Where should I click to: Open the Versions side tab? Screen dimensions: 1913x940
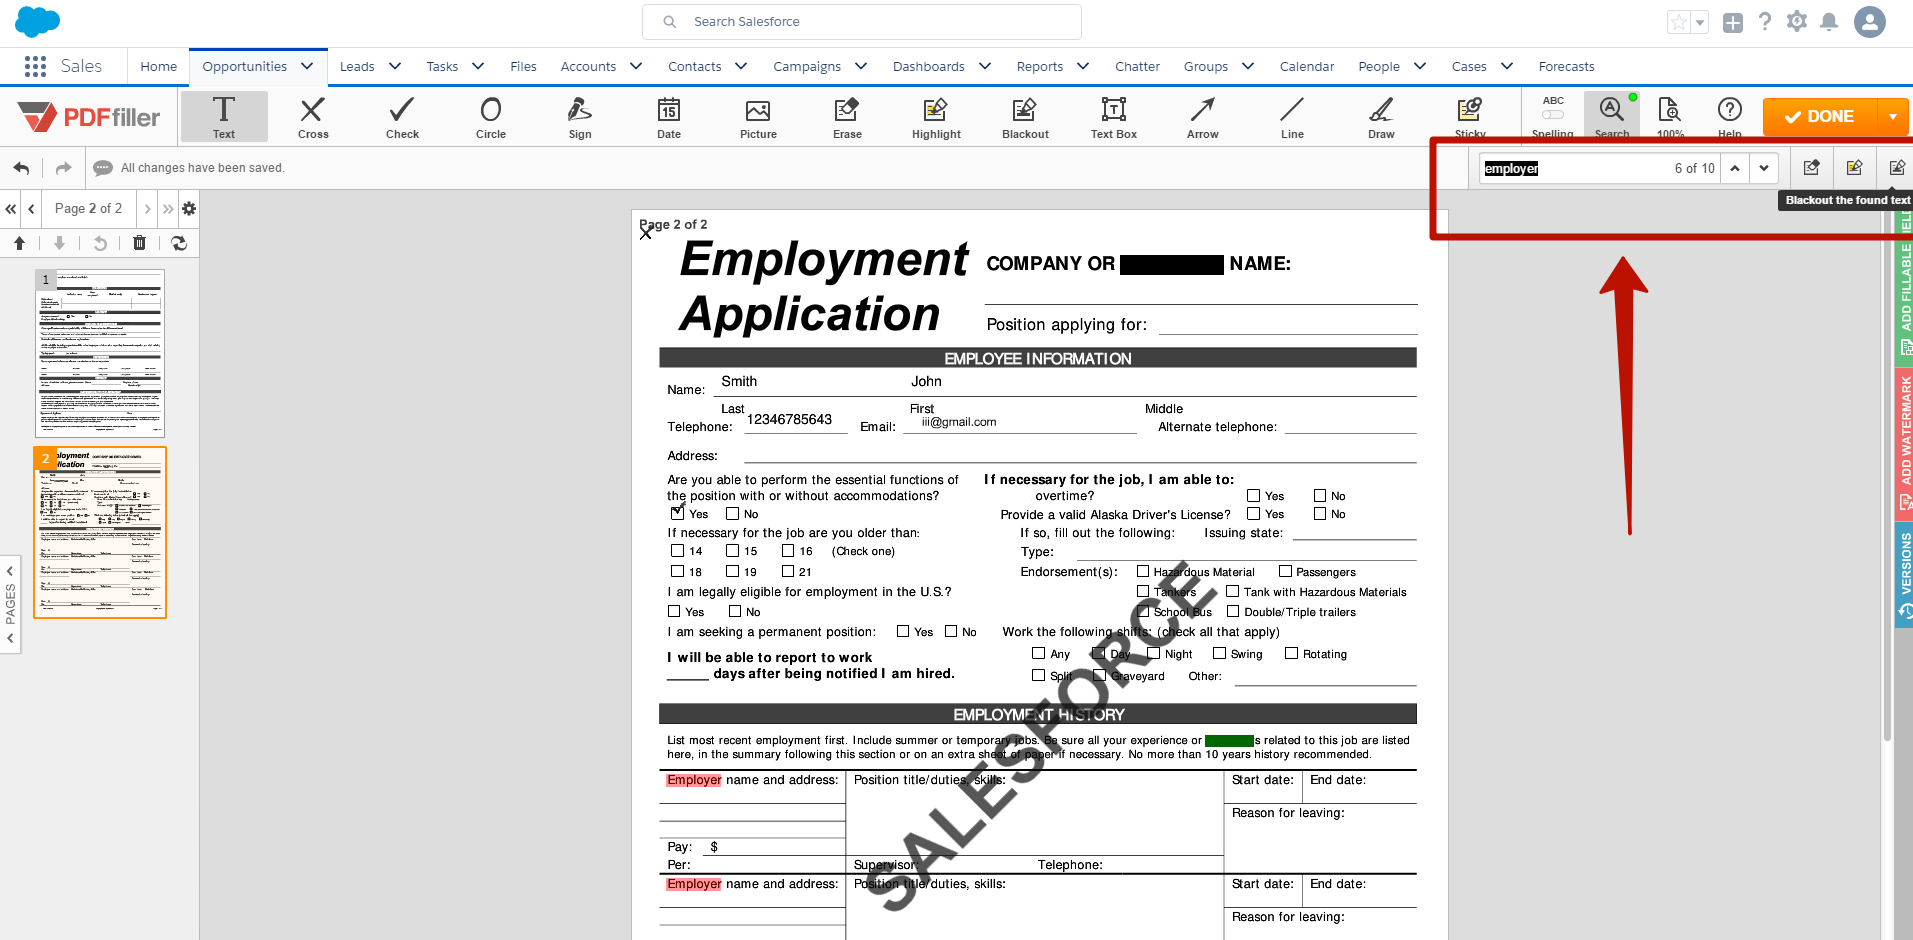pos(1904,576)
